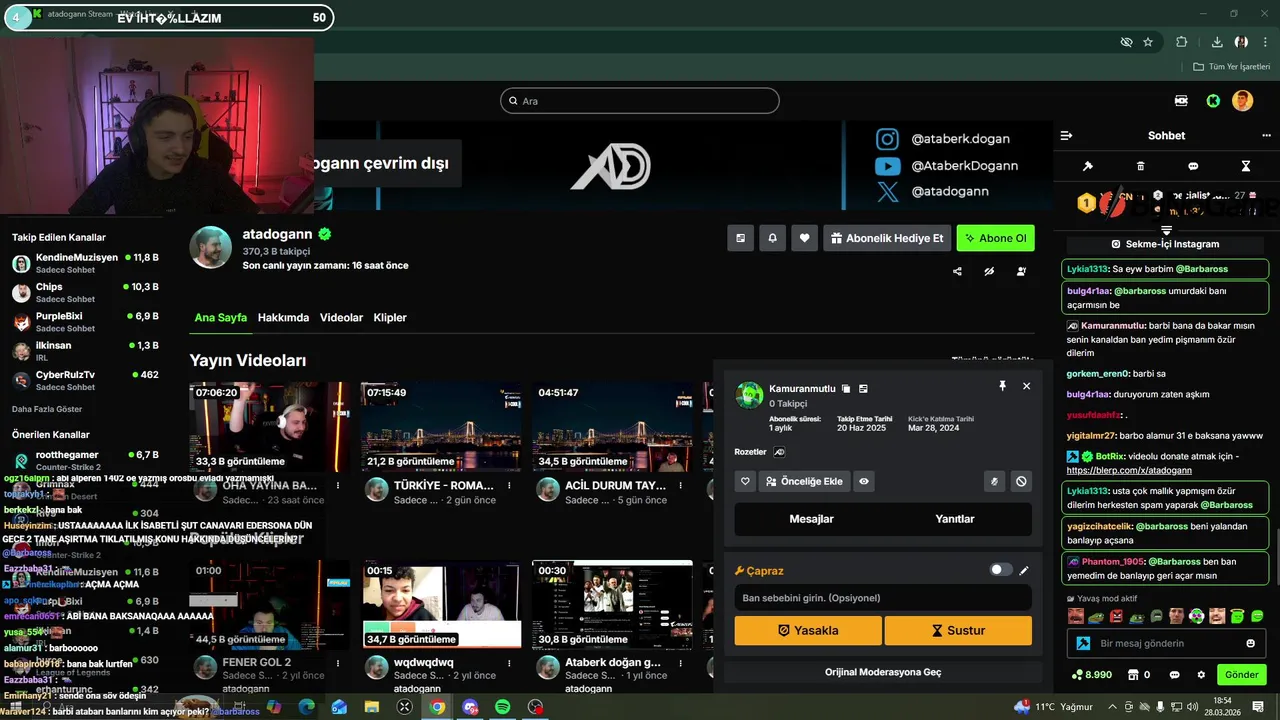1280x720 pixels.
Task: Click the Abone Ol subscribe button
Action: (996, 238)
